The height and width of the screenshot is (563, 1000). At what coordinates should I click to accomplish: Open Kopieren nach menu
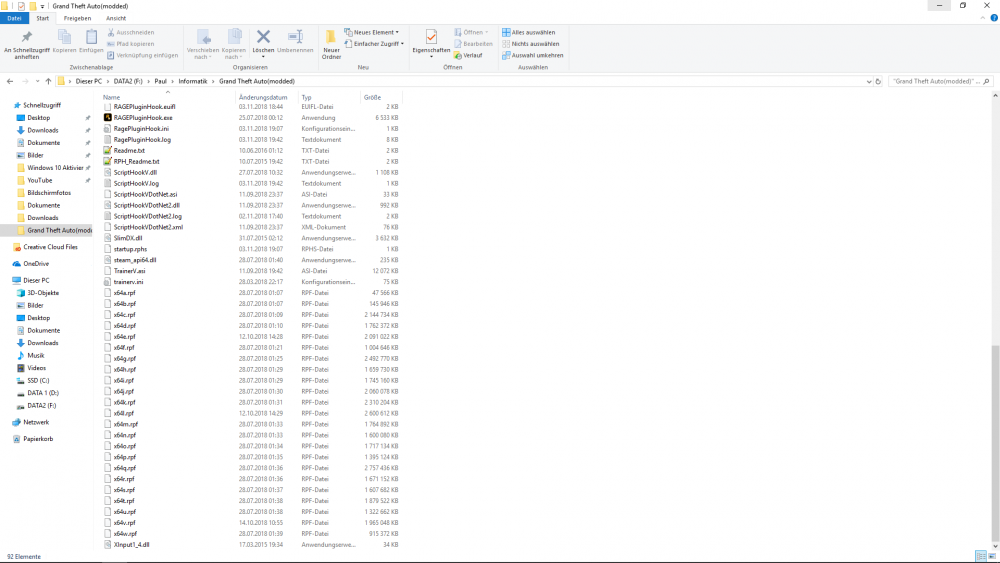(x=233, y=44)
